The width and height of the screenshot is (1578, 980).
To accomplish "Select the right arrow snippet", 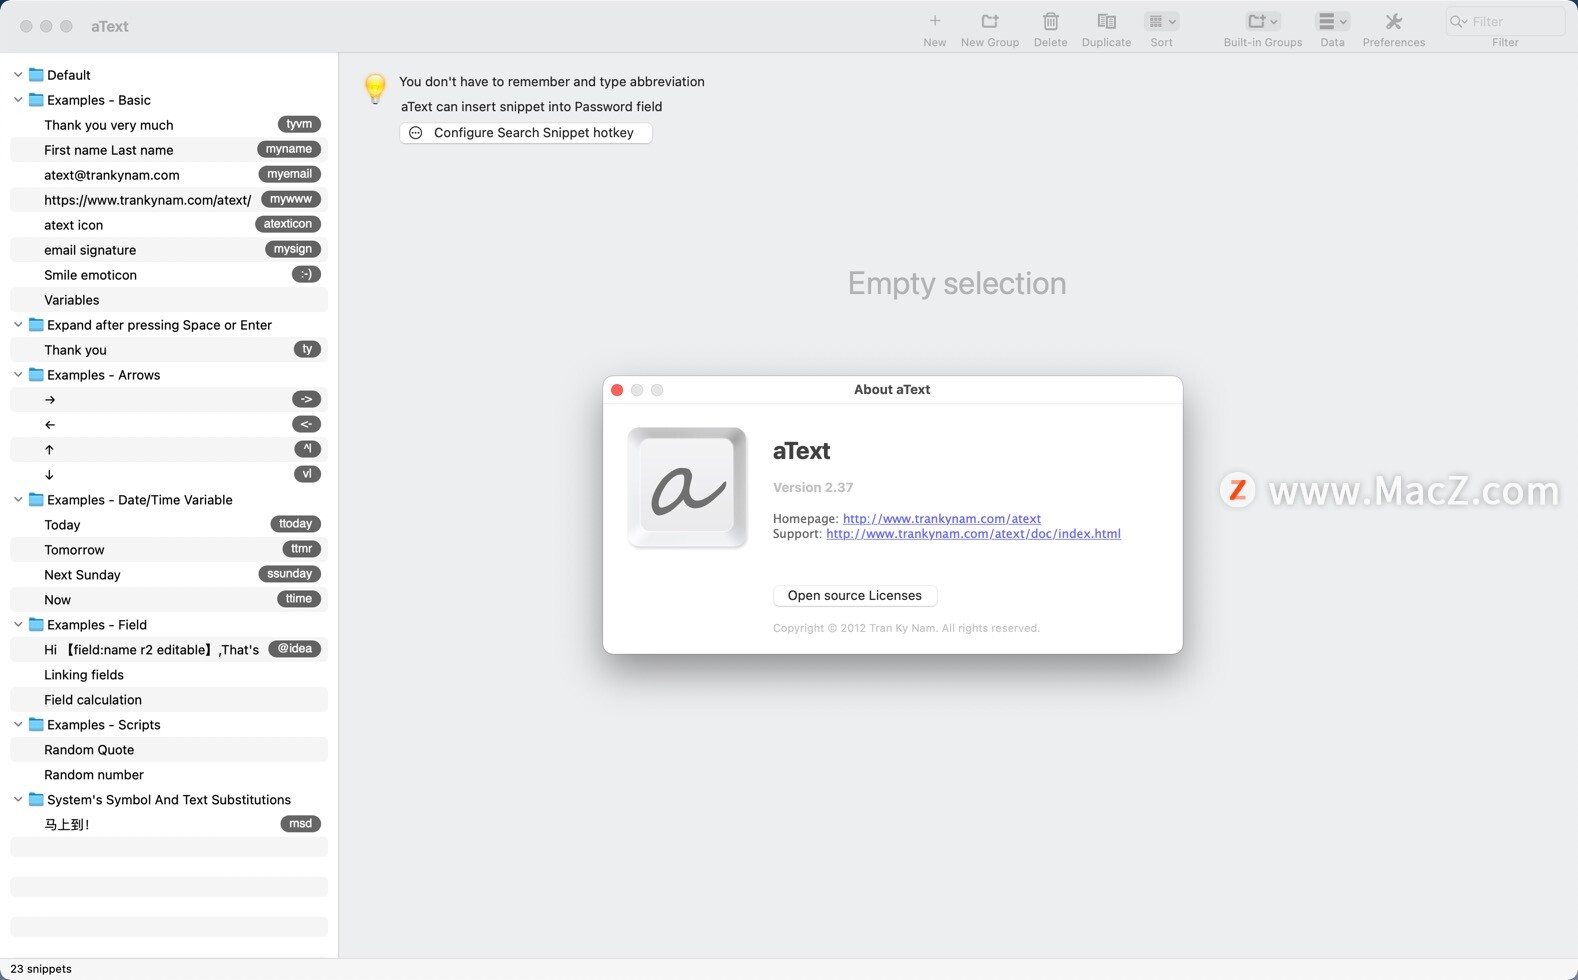I will coord(169,400).
